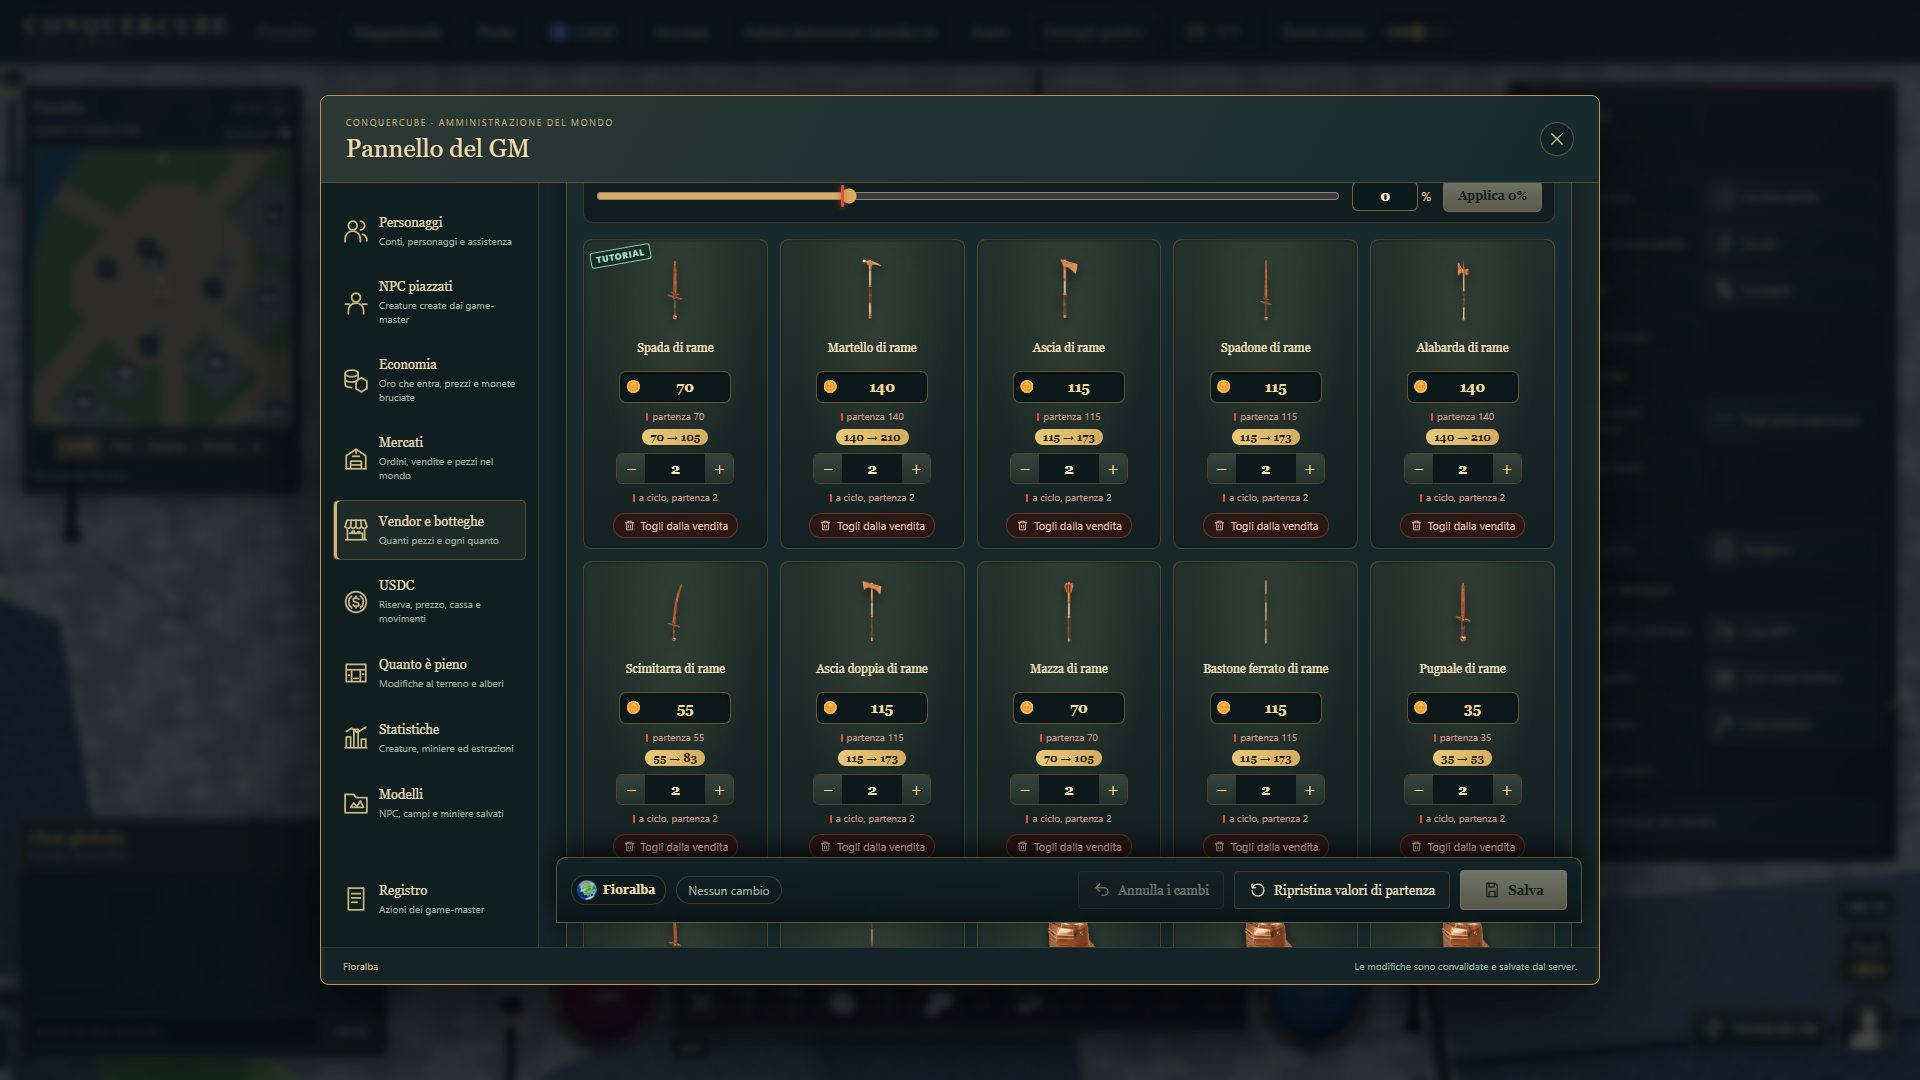Click the USDC dollar coin icon
Viewport: 1920px width, 1080px height.
[x=356, y=601]
